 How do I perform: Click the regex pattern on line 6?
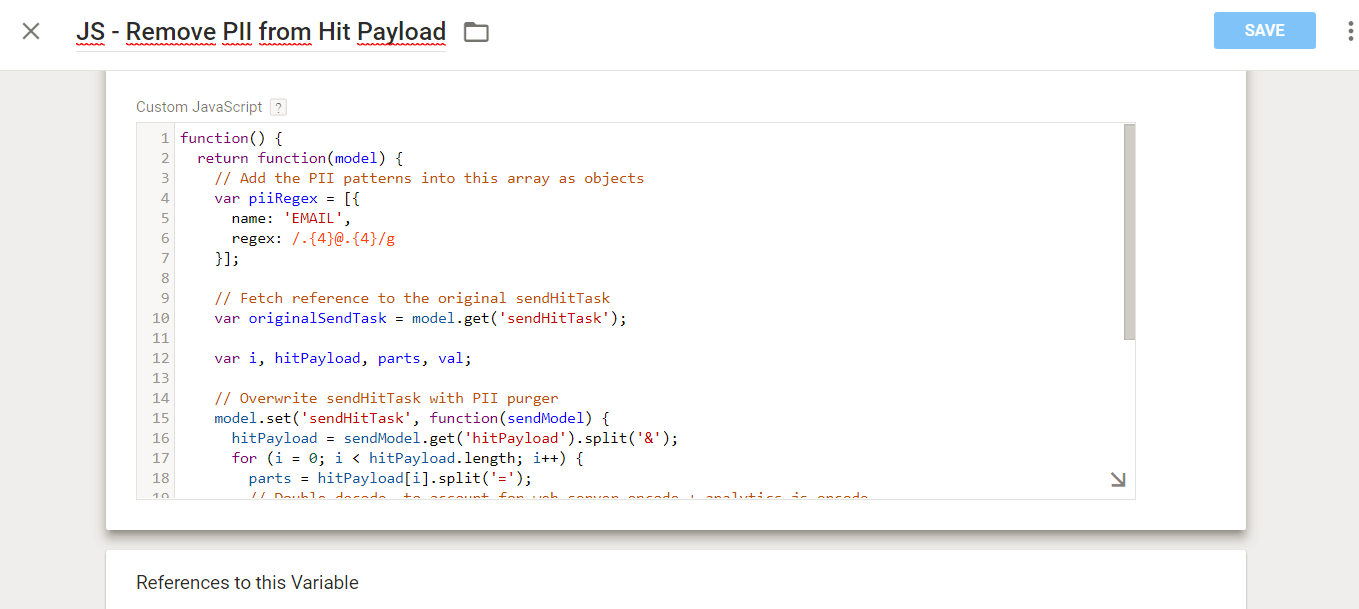[x=343, y=238]
